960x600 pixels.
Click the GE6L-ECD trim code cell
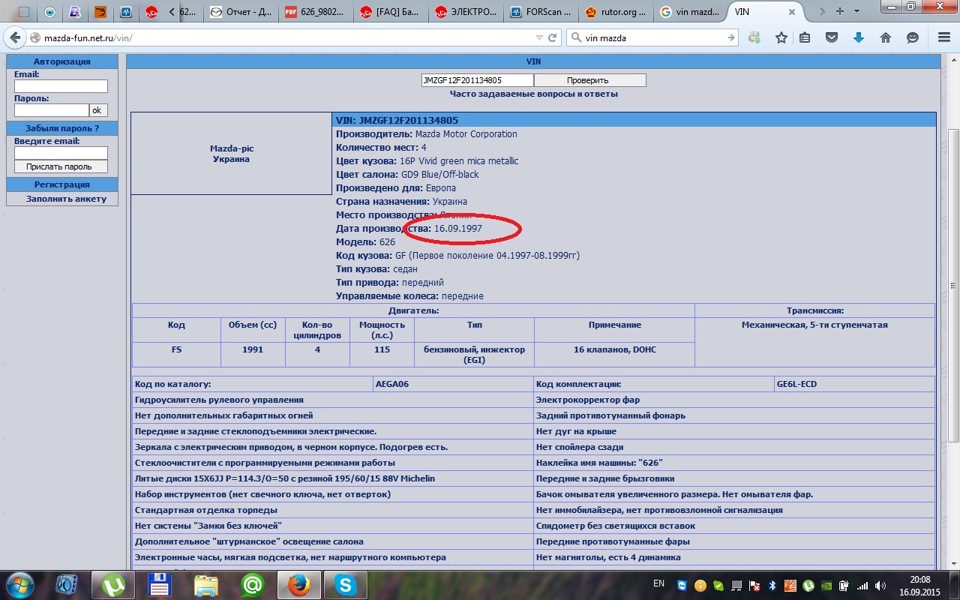pyautogui.click(x=855, y=384)
